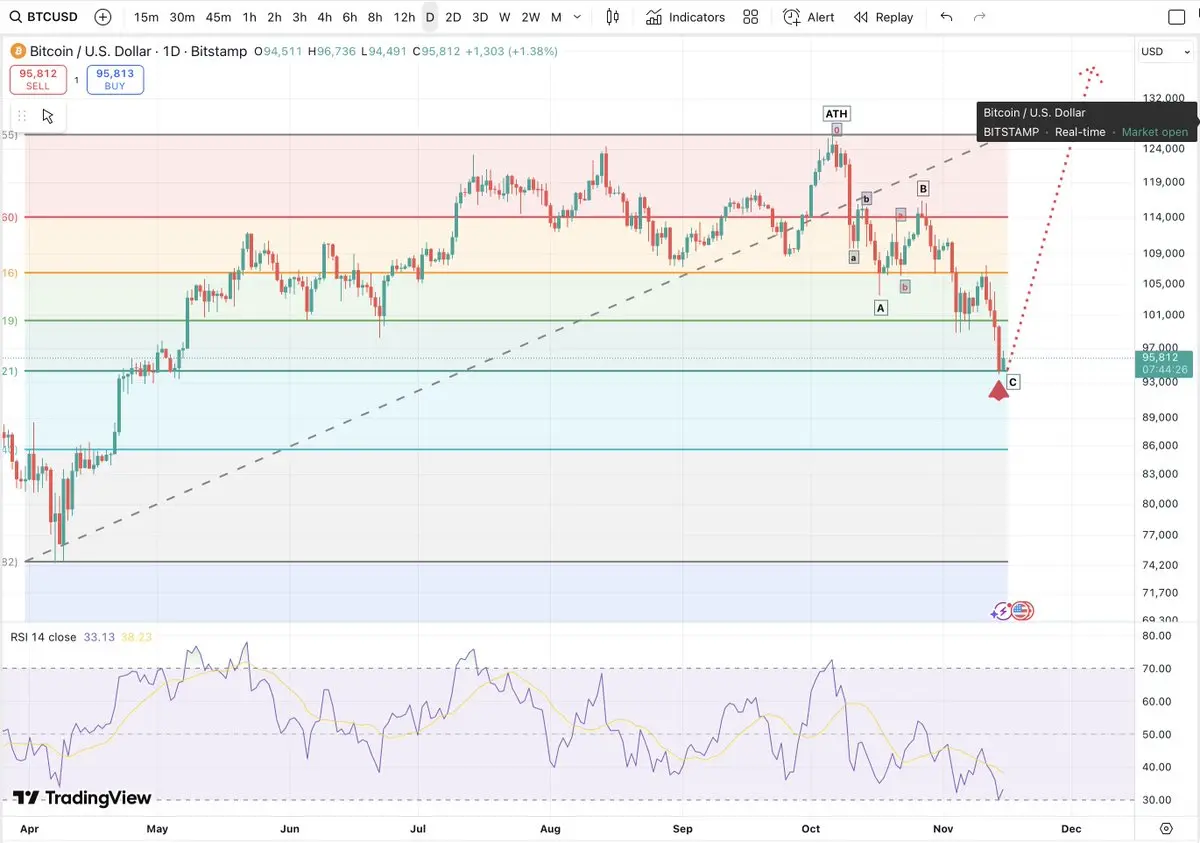1200x843 pixels.
Task: Switch to the 4h timeframe
Action: tap(324, 17)
